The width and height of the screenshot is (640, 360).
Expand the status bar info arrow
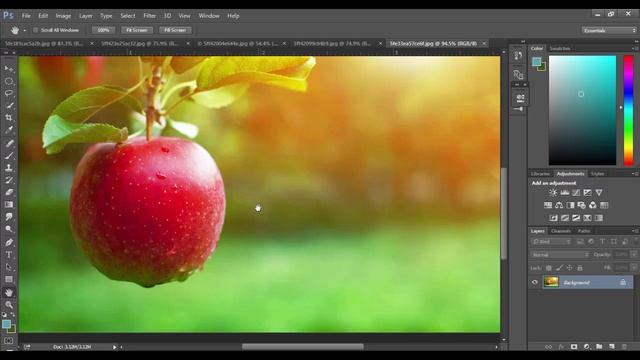coord(115,347)
